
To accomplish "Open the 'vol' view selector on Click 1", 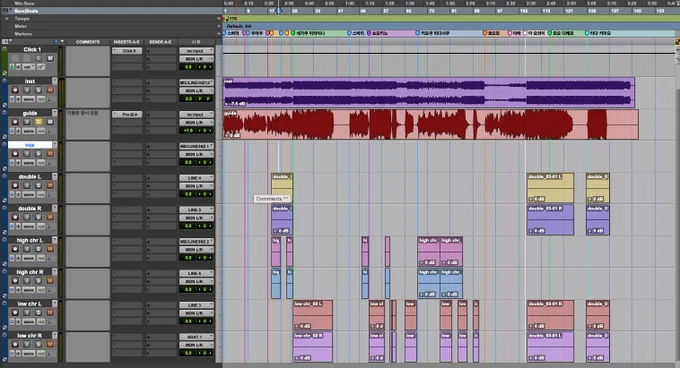I will [29, 67].
